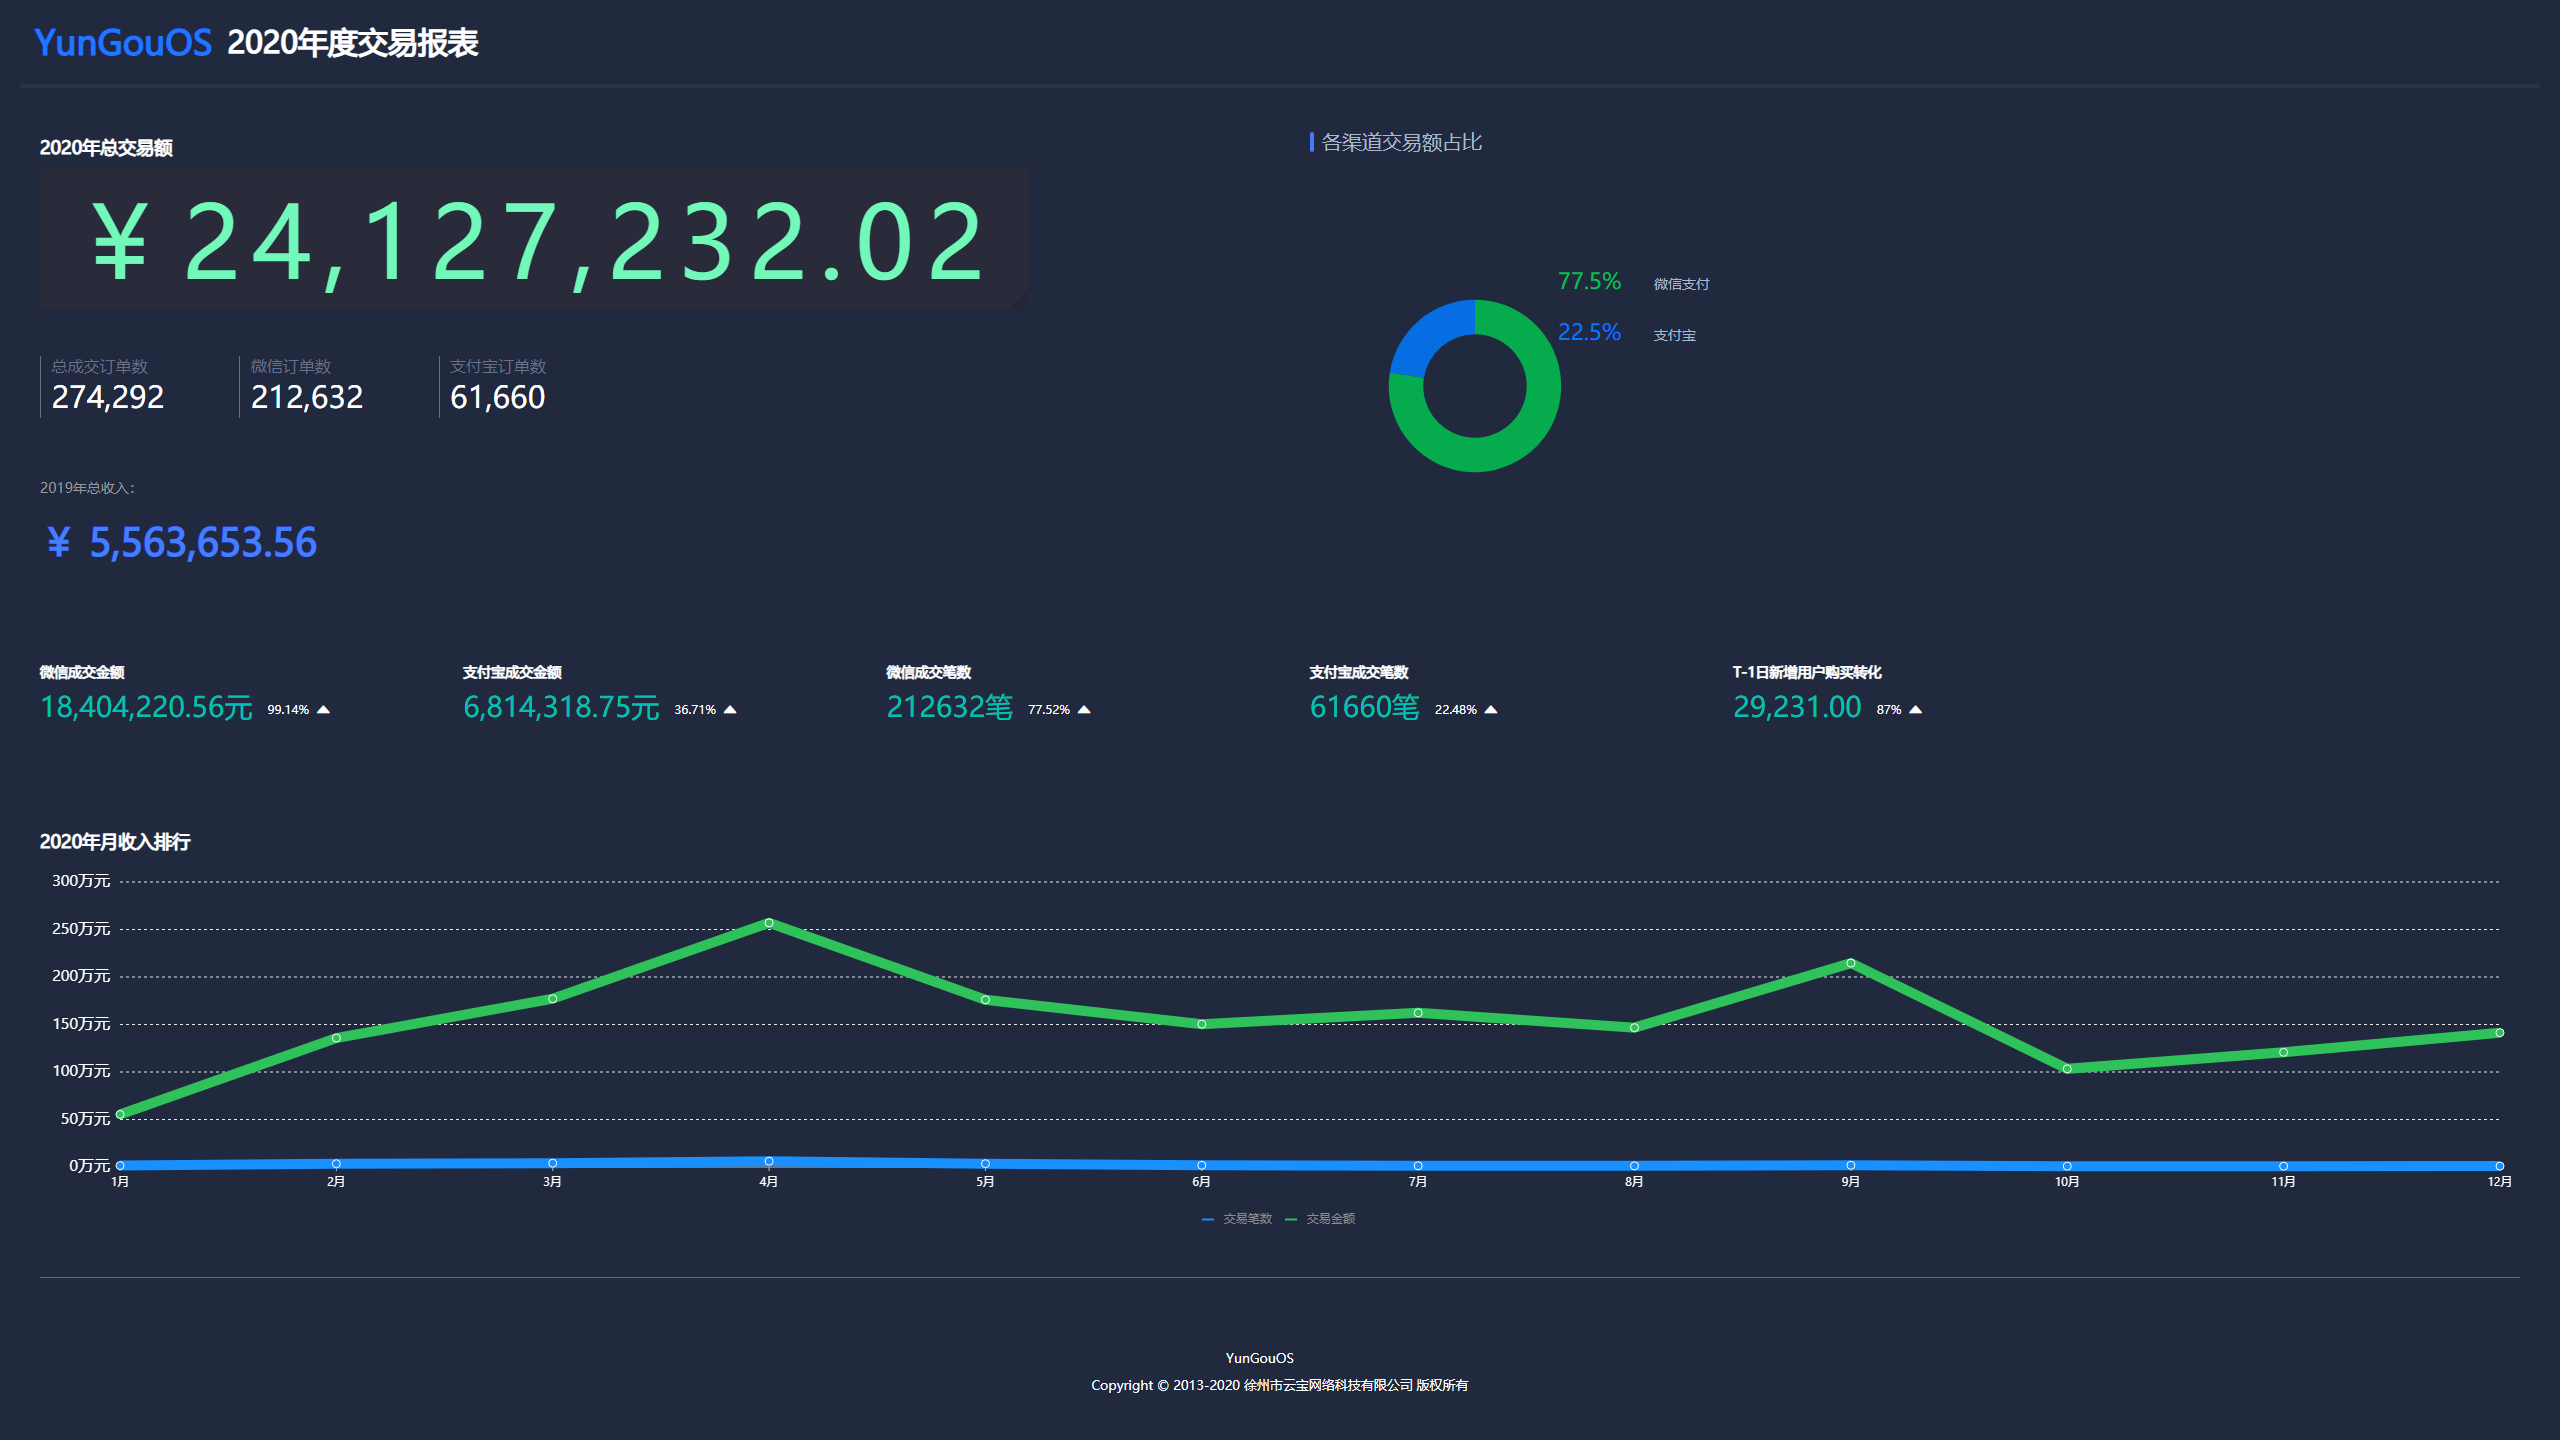Image resolution: width=2560 pixels, height=1440 pixels.
Task: Click the 微信支付 legend label
Action: click(x=1681, y=284)
